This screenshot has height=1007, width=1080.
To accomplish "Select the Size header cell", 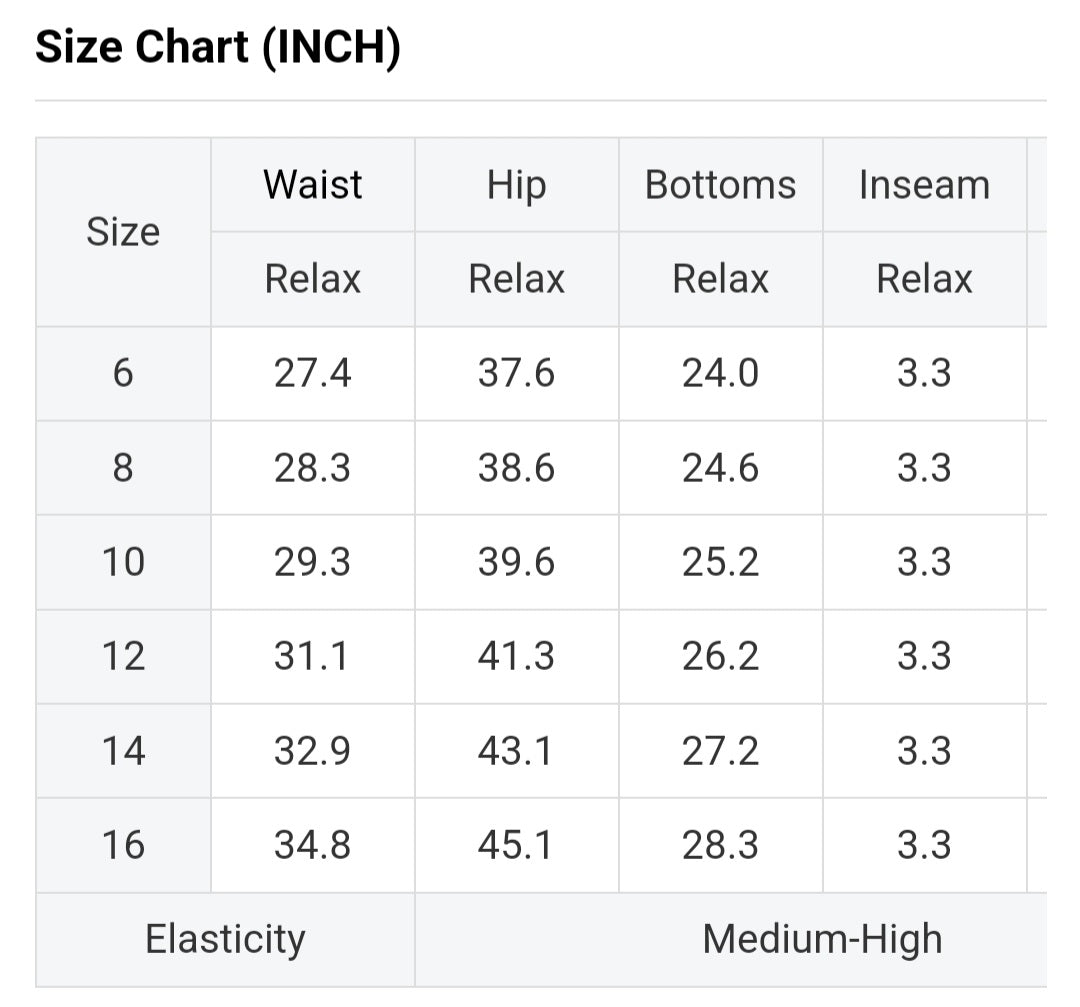I will (123, 232).
